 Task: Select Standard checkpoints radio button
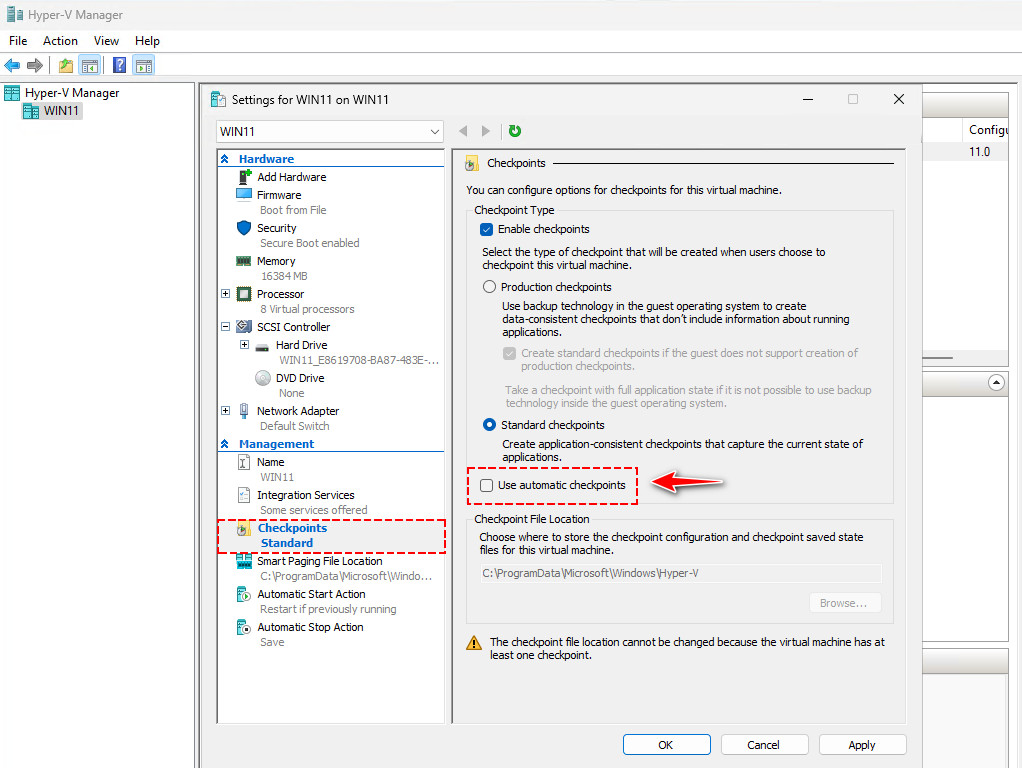pos(489,425)
